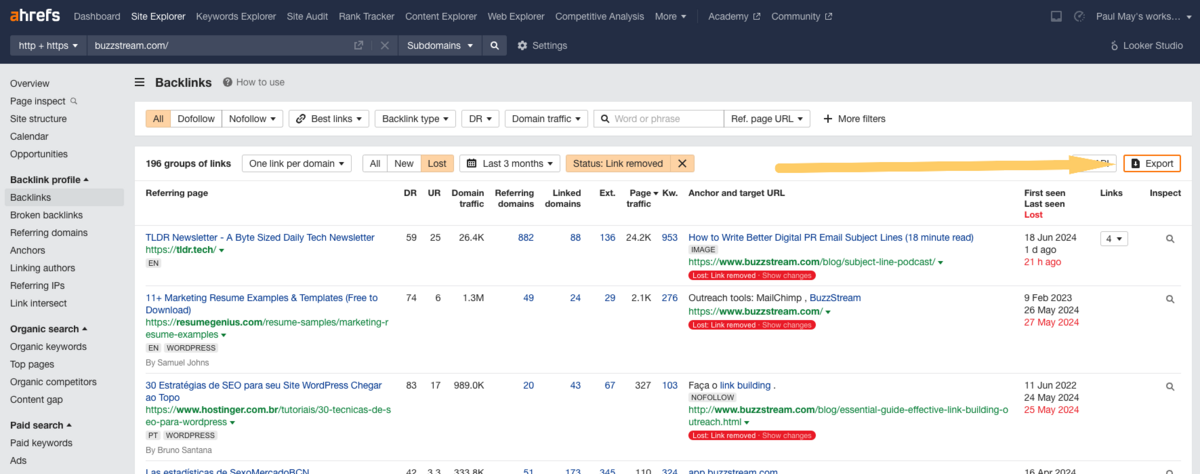Open the Last 3 months date picker

coord(509,163)
